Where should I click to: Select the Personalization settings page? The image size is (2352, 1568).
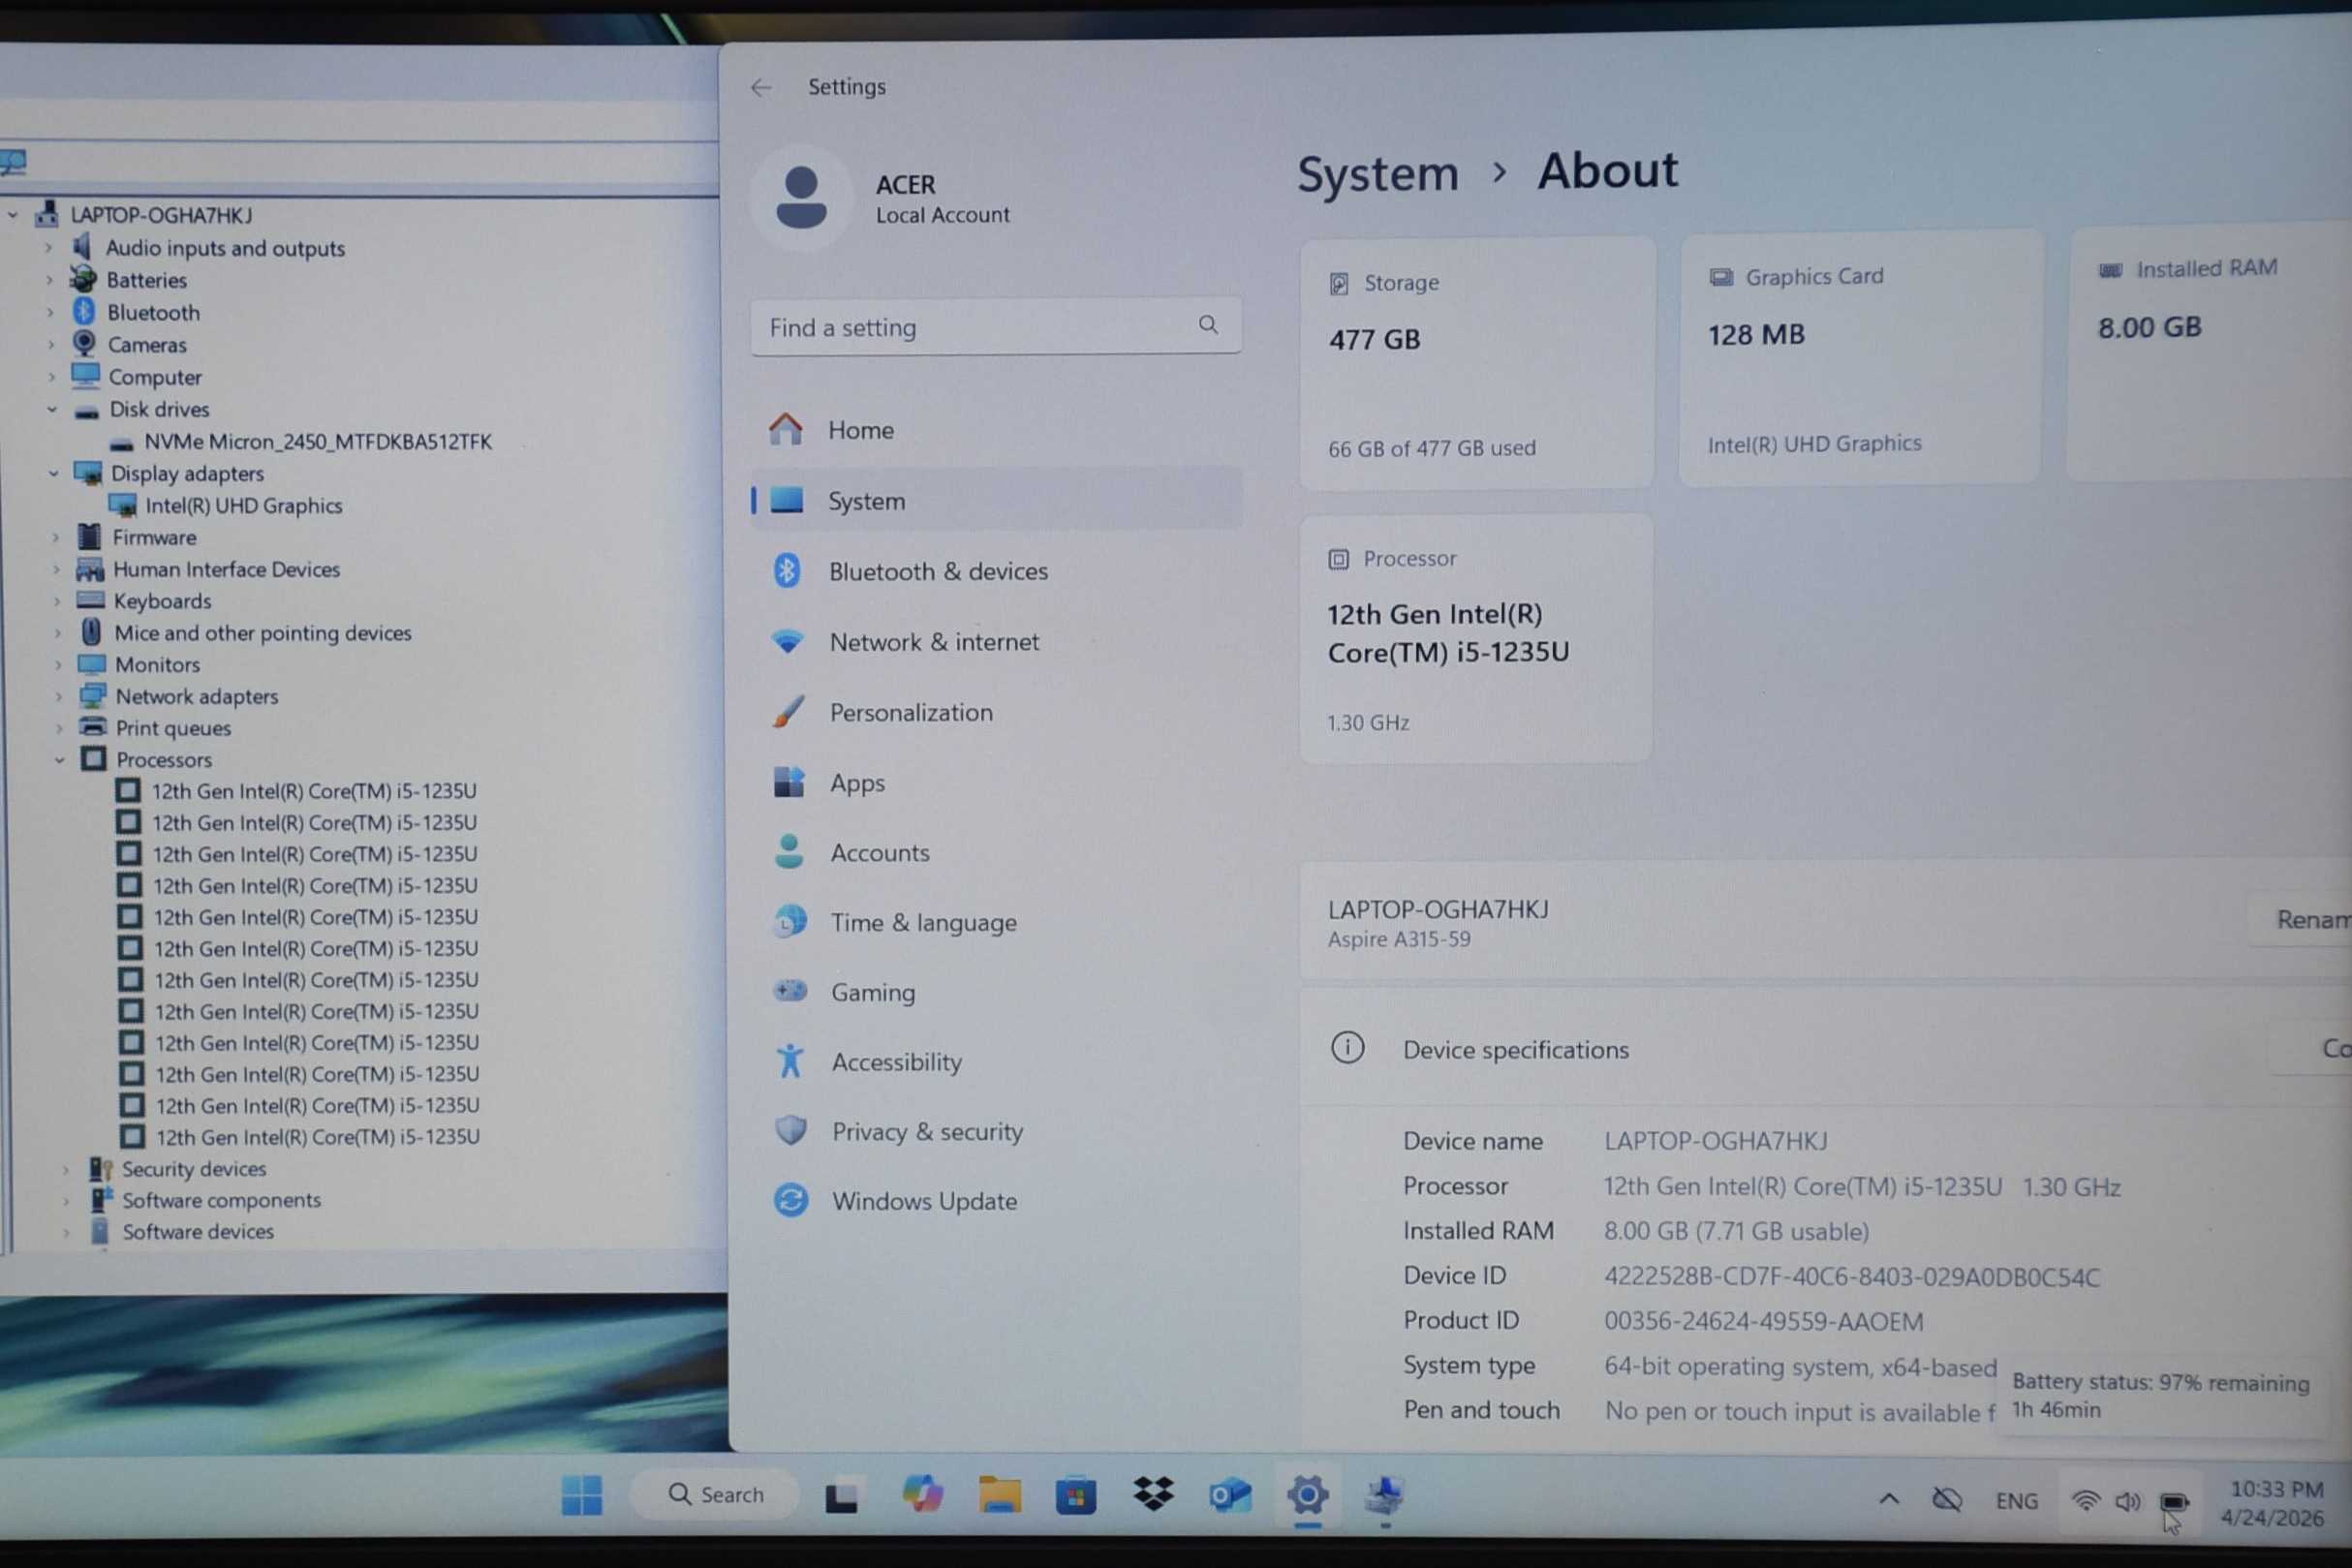pos(910,712)
